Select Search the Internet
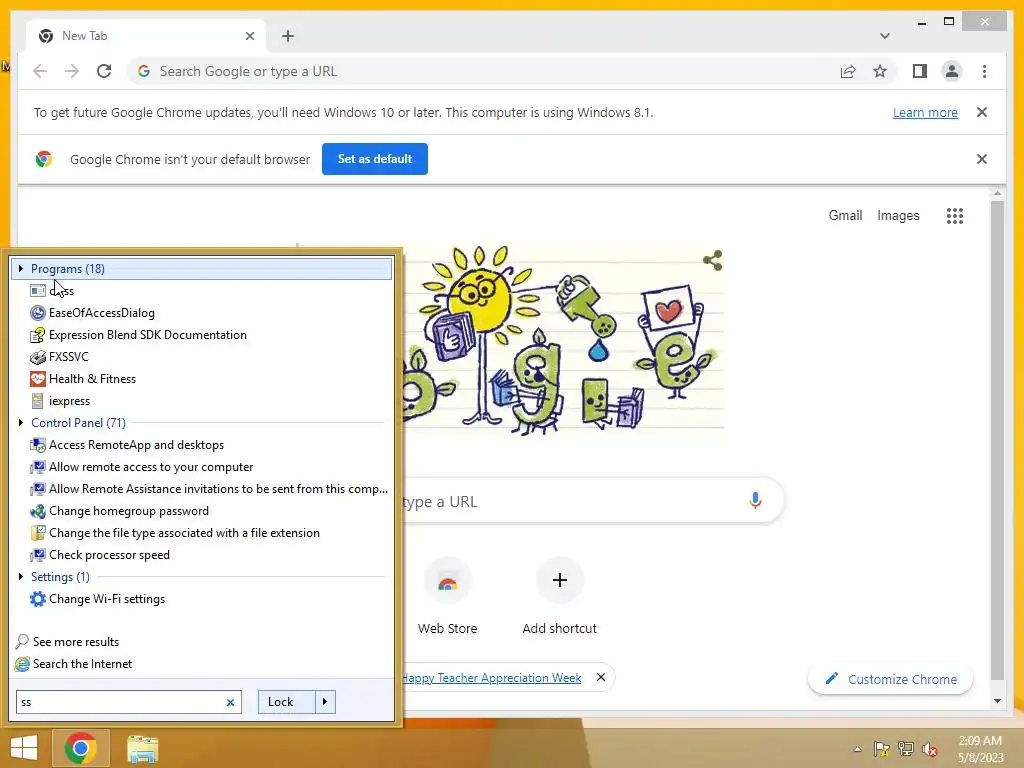Image resolution: width=1024 pixels, height=768 pixels. click(x=74, y=664)
